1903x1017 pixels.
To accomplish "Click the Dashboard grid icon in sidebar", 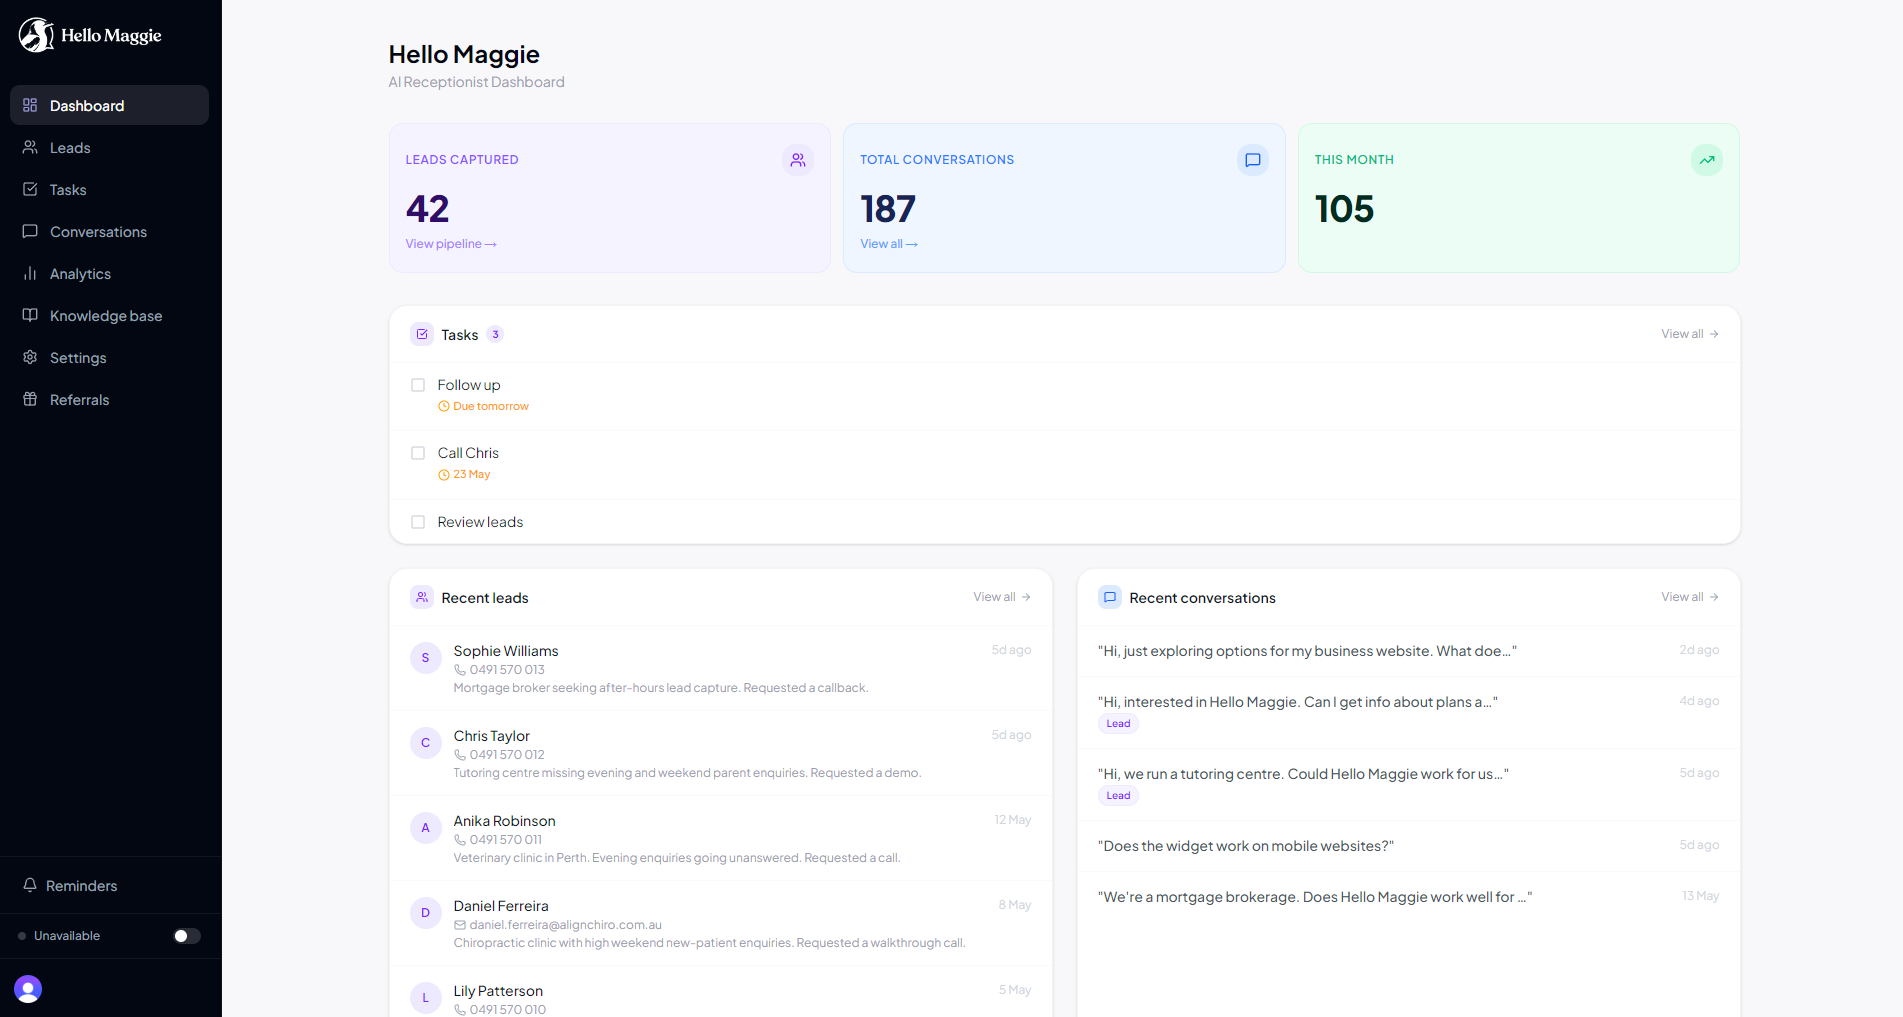I will pos(30,105).
